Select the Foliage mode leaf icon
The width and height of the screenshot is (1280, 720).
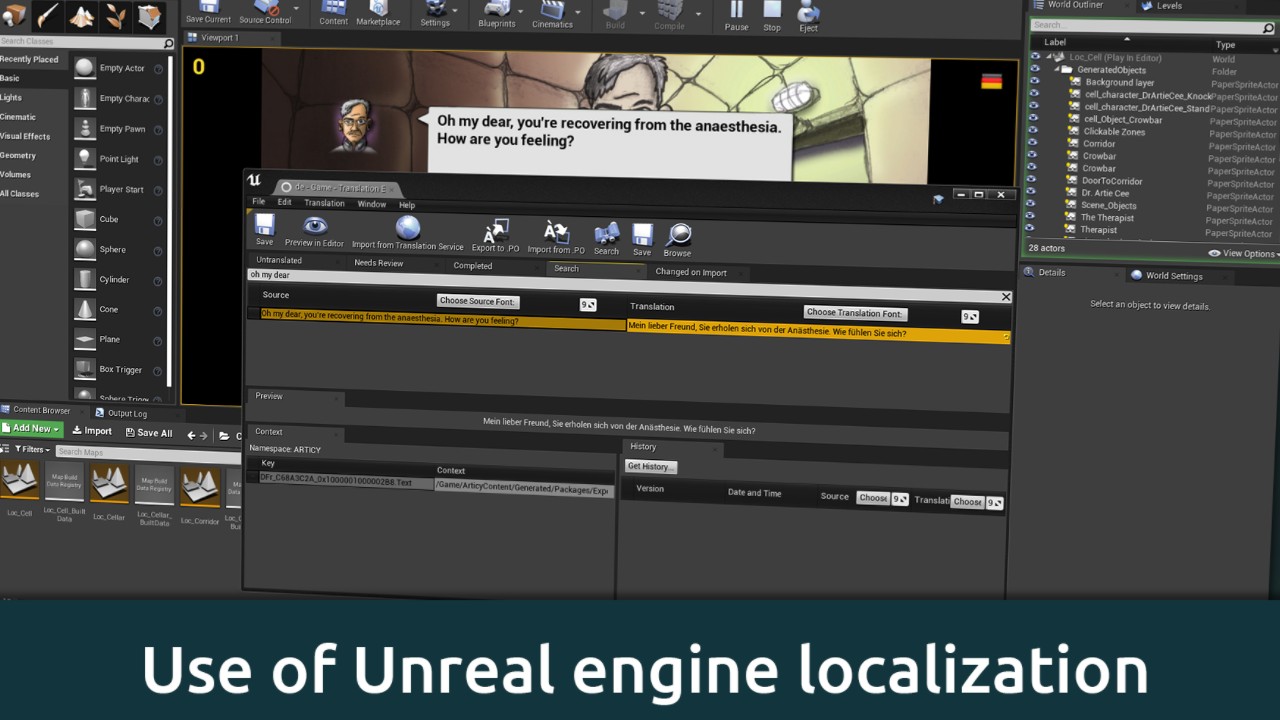(115, 15)
